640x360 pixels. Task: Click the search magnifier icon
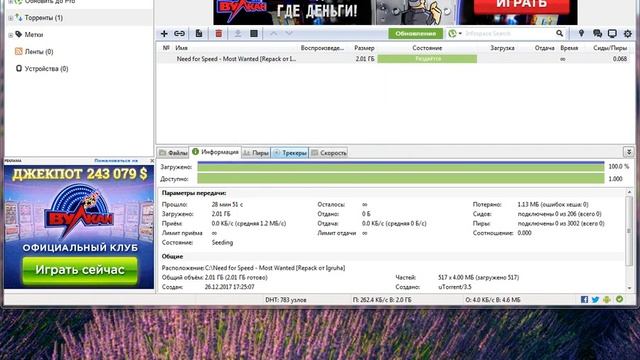[x=560, y=33]
